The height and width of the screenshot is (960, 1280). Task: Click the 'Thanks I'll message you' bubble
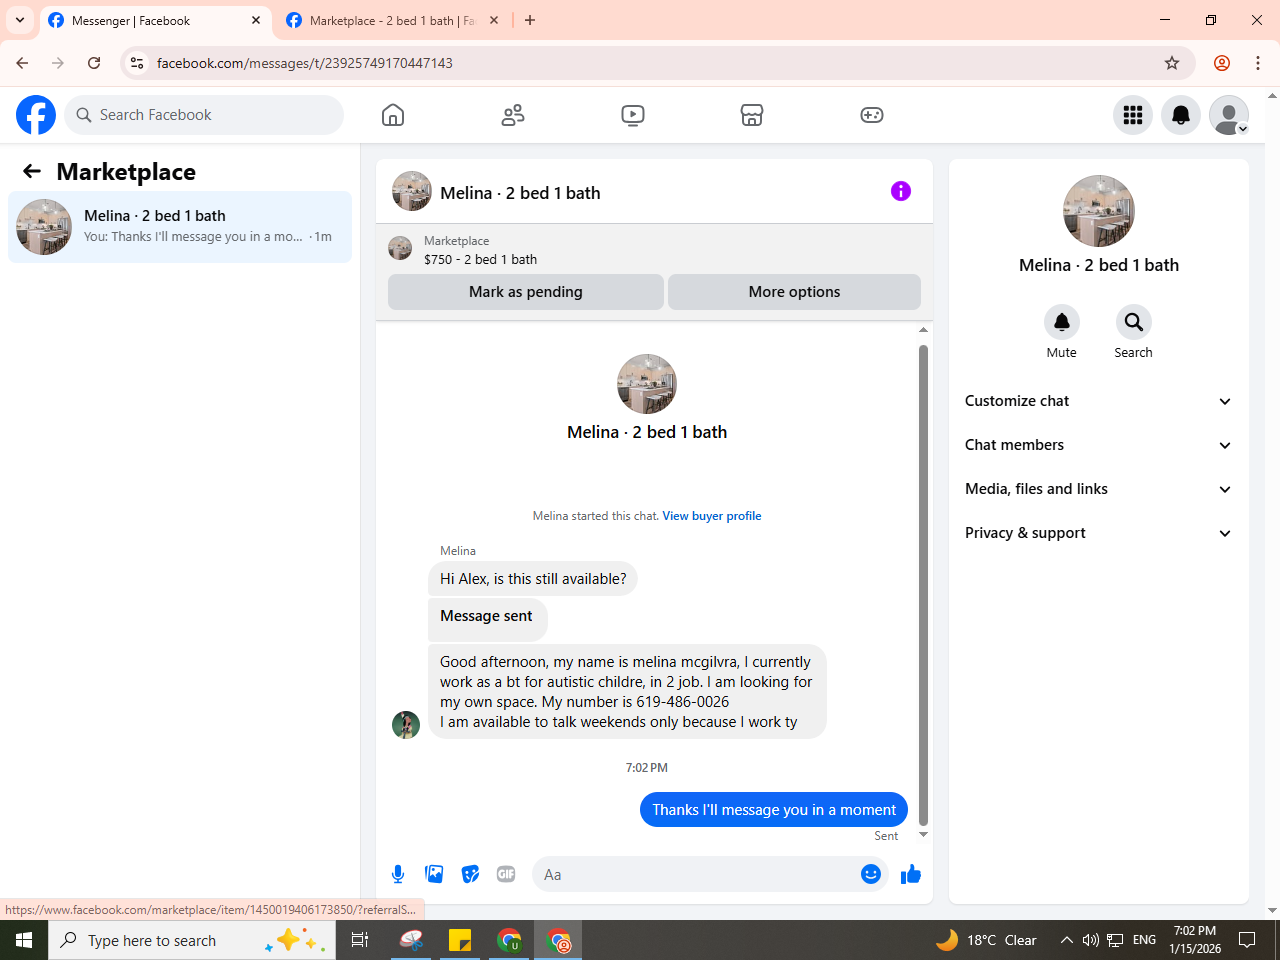click(x=774, y=810)
